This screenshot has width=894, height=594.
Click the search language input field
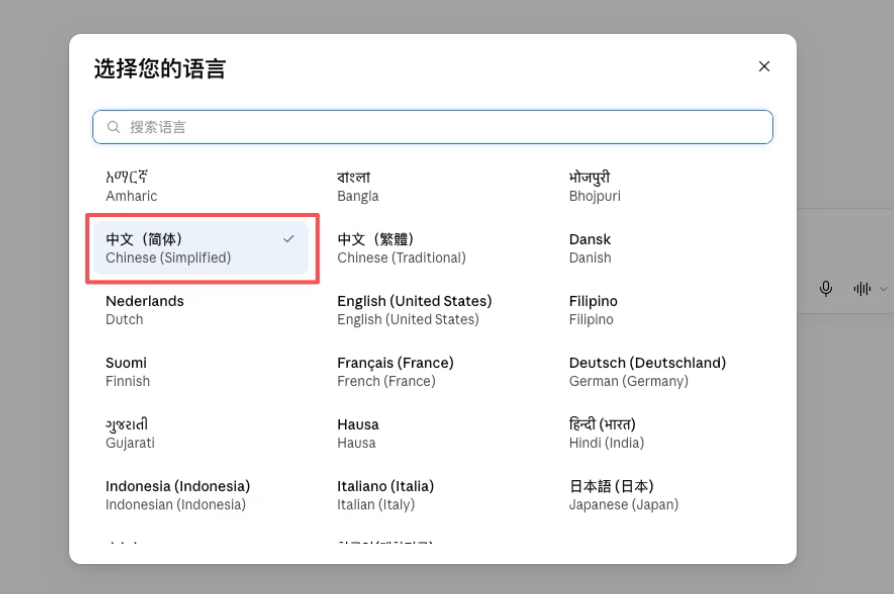click(x=433, y=127)
